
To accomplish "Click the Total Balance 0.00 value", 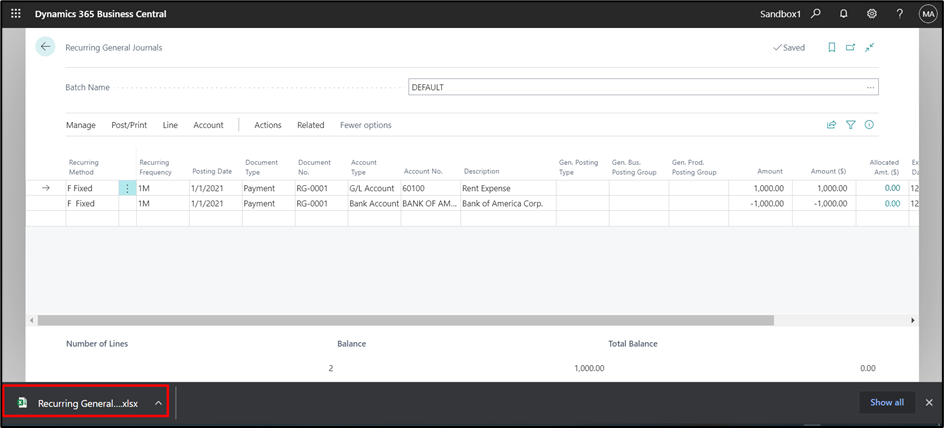I will pyautogui.click(x=868, y=368).
